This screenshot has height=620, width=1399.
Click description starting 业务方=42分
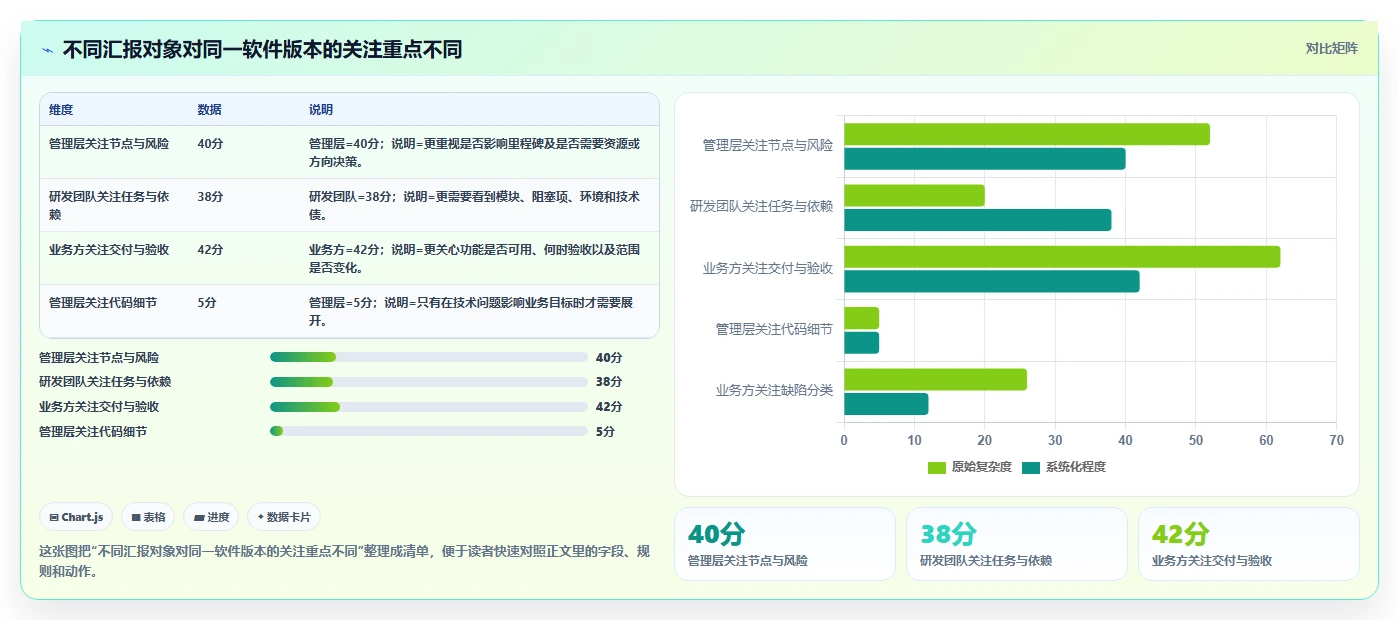(x=474, y=258)
